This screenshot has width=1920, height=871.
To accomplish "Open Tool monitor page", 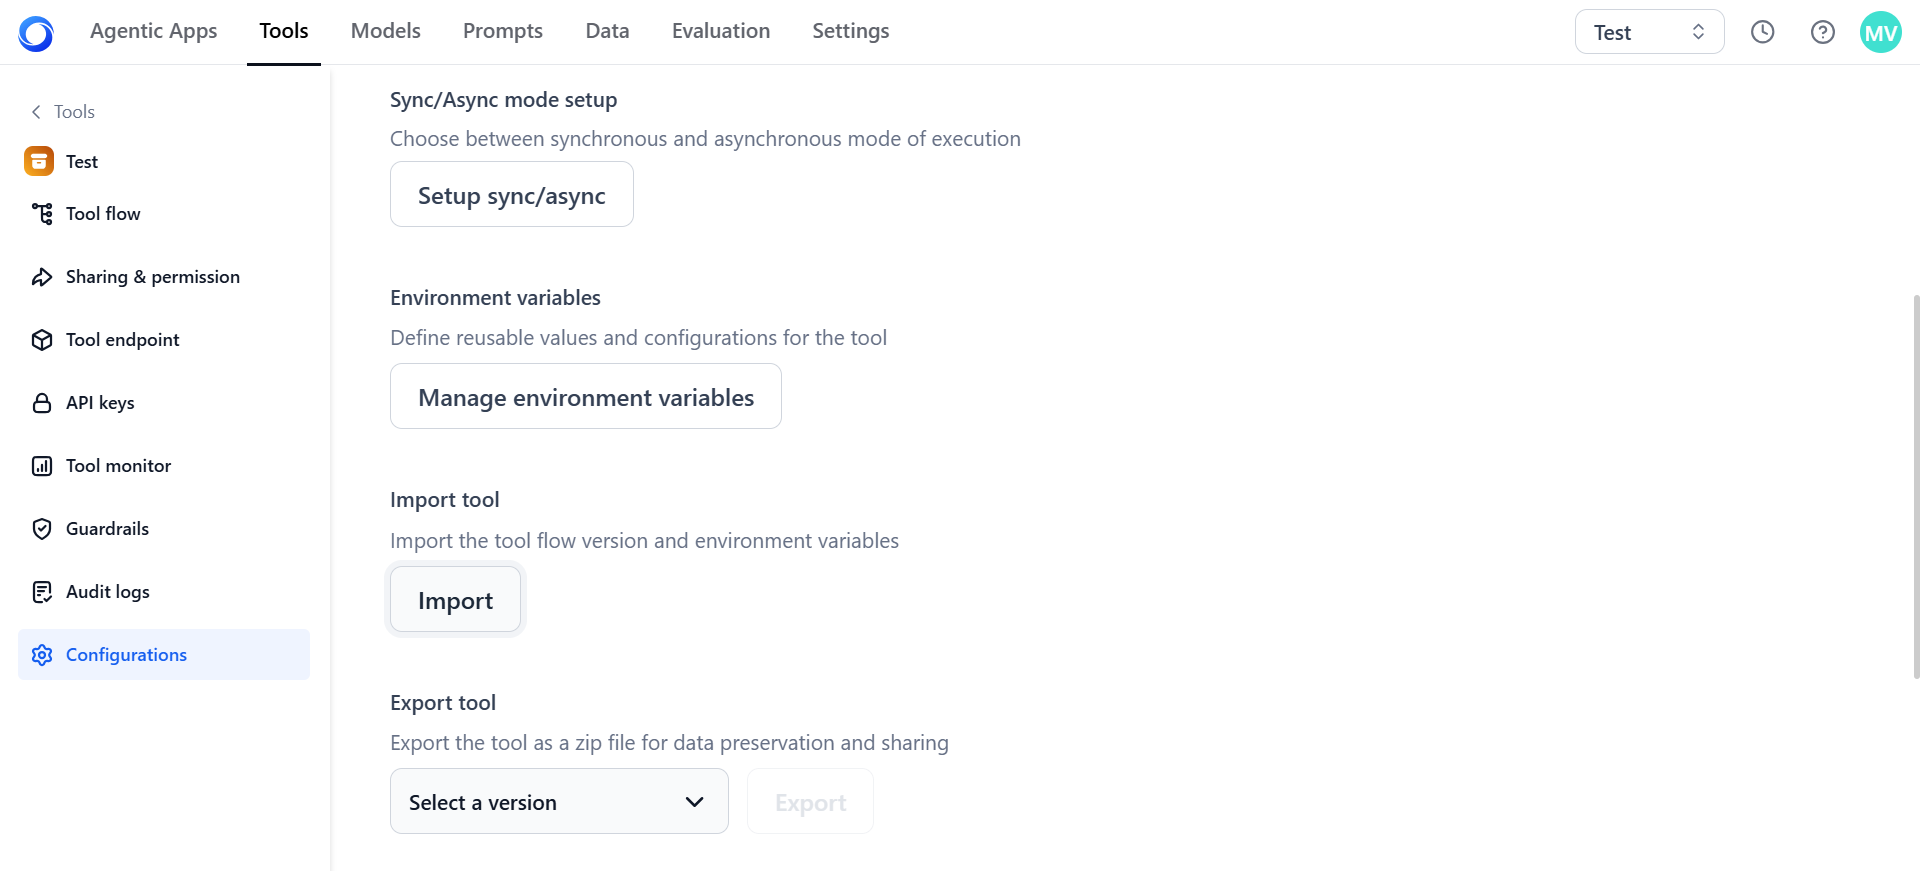I will click(164, 466).
